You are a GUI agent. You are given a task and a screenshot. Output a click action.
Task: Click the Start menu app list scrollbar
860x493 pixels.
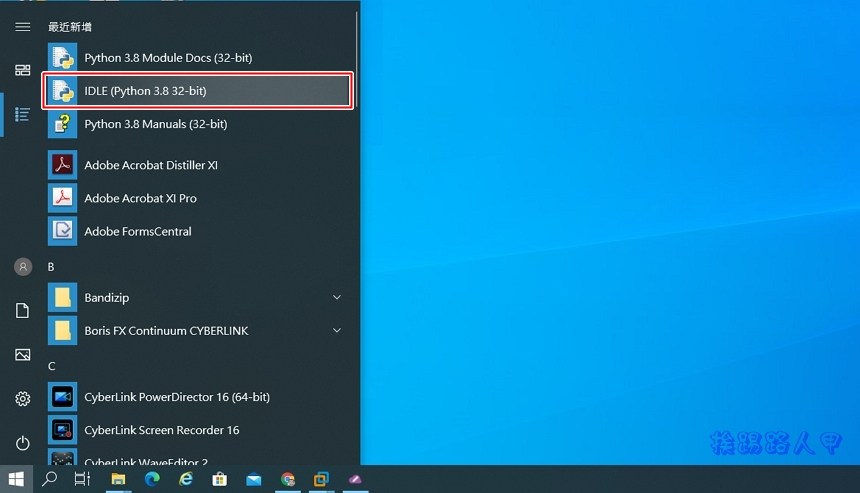357,60
